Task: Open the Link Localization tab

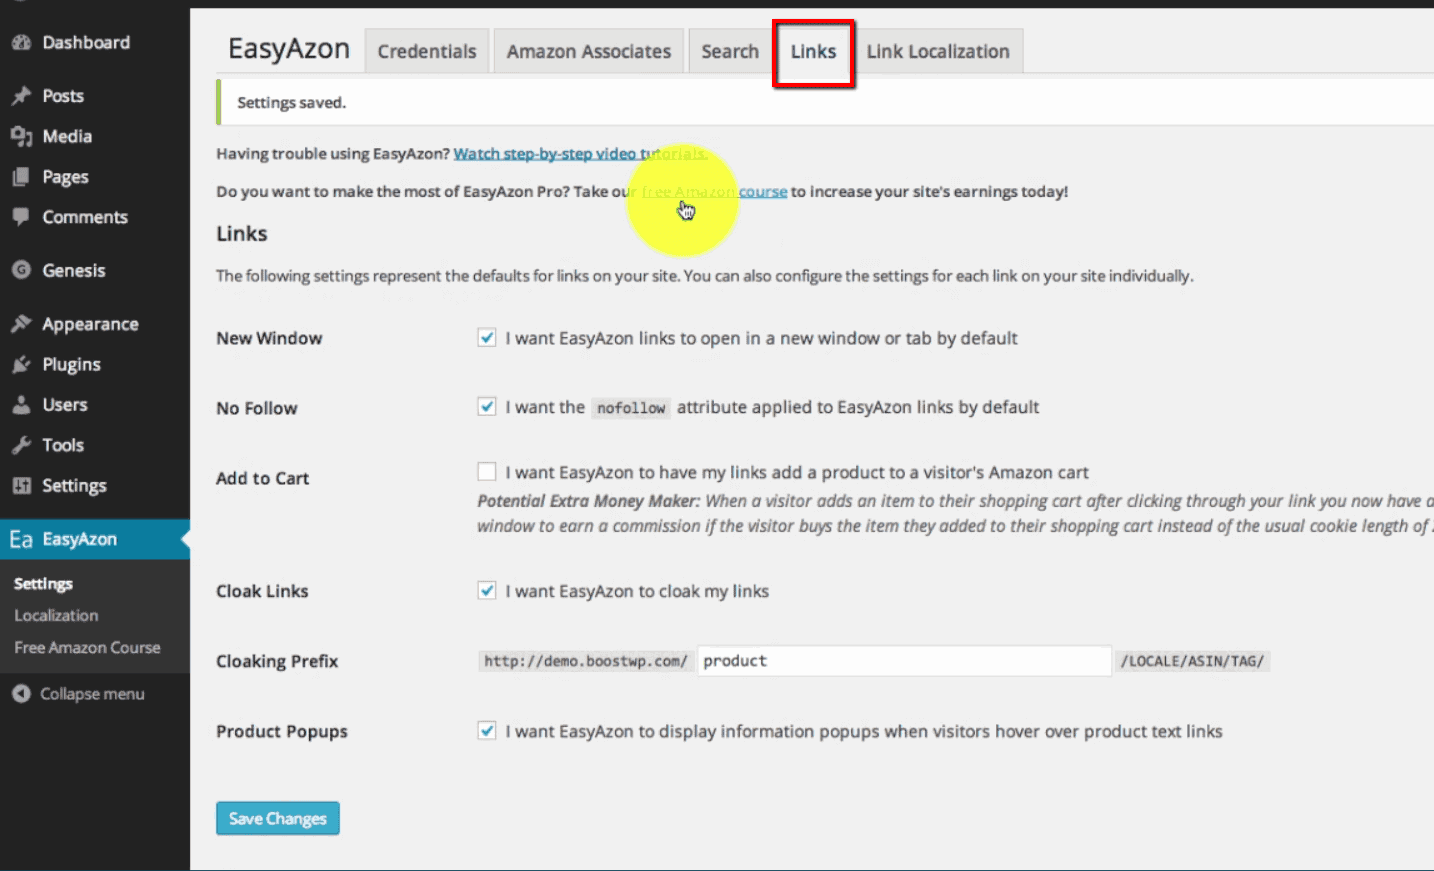Action: click(x=938, y=51)
